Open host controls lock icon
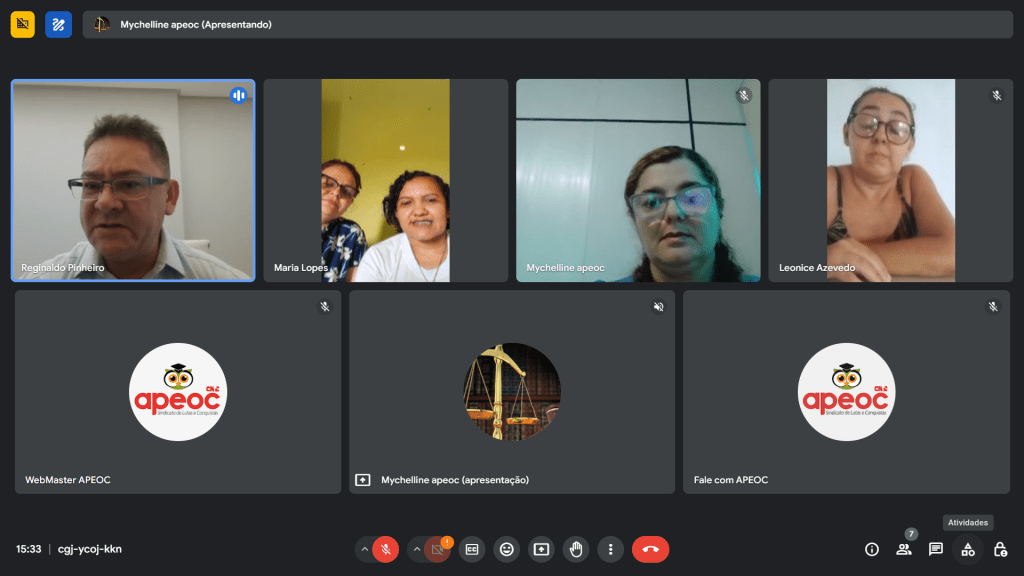Image resolution: width=1024 pixels, height=576 pixels. (1000, 549)
